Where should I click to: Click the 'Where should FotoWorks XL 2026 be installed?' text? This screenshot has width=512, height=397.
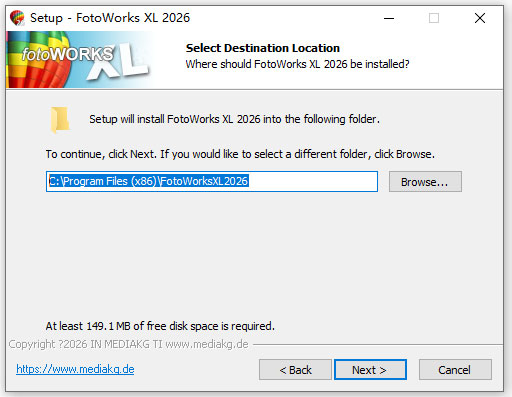point(297,64)
